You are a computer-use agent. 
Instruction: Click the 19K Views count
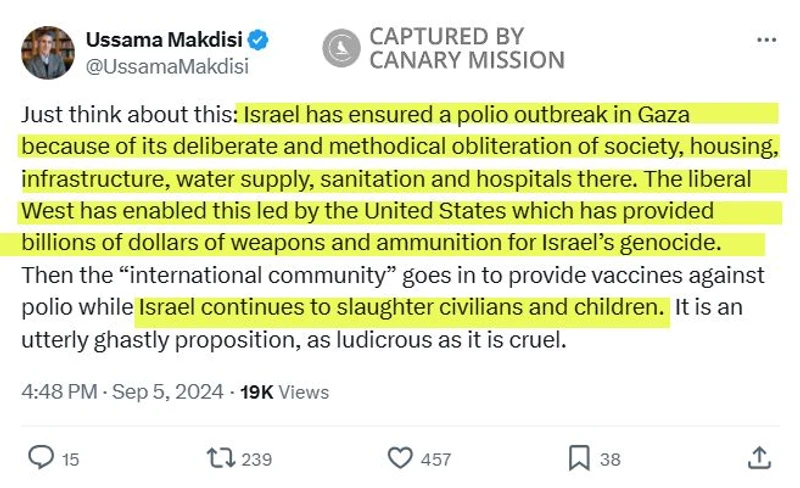pos(282,392)
